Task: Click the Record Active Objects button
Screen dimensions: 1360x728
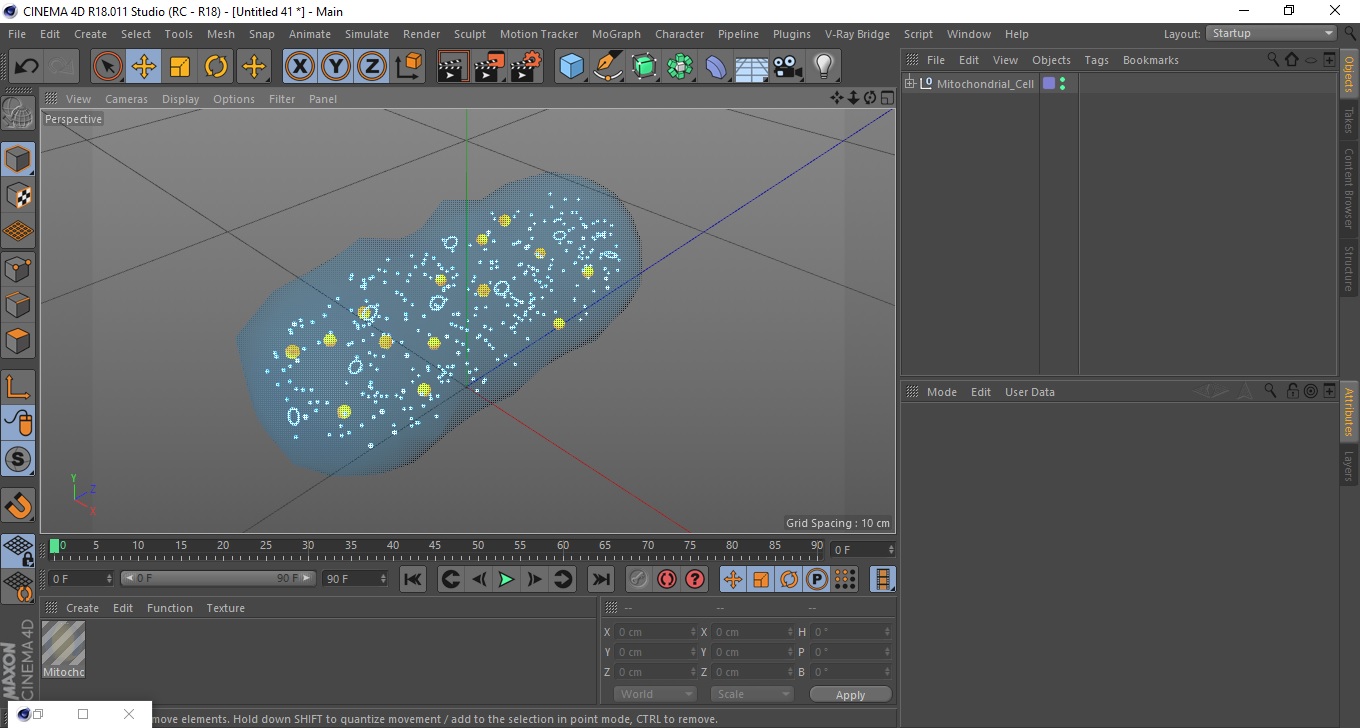Action: (639, 579)
